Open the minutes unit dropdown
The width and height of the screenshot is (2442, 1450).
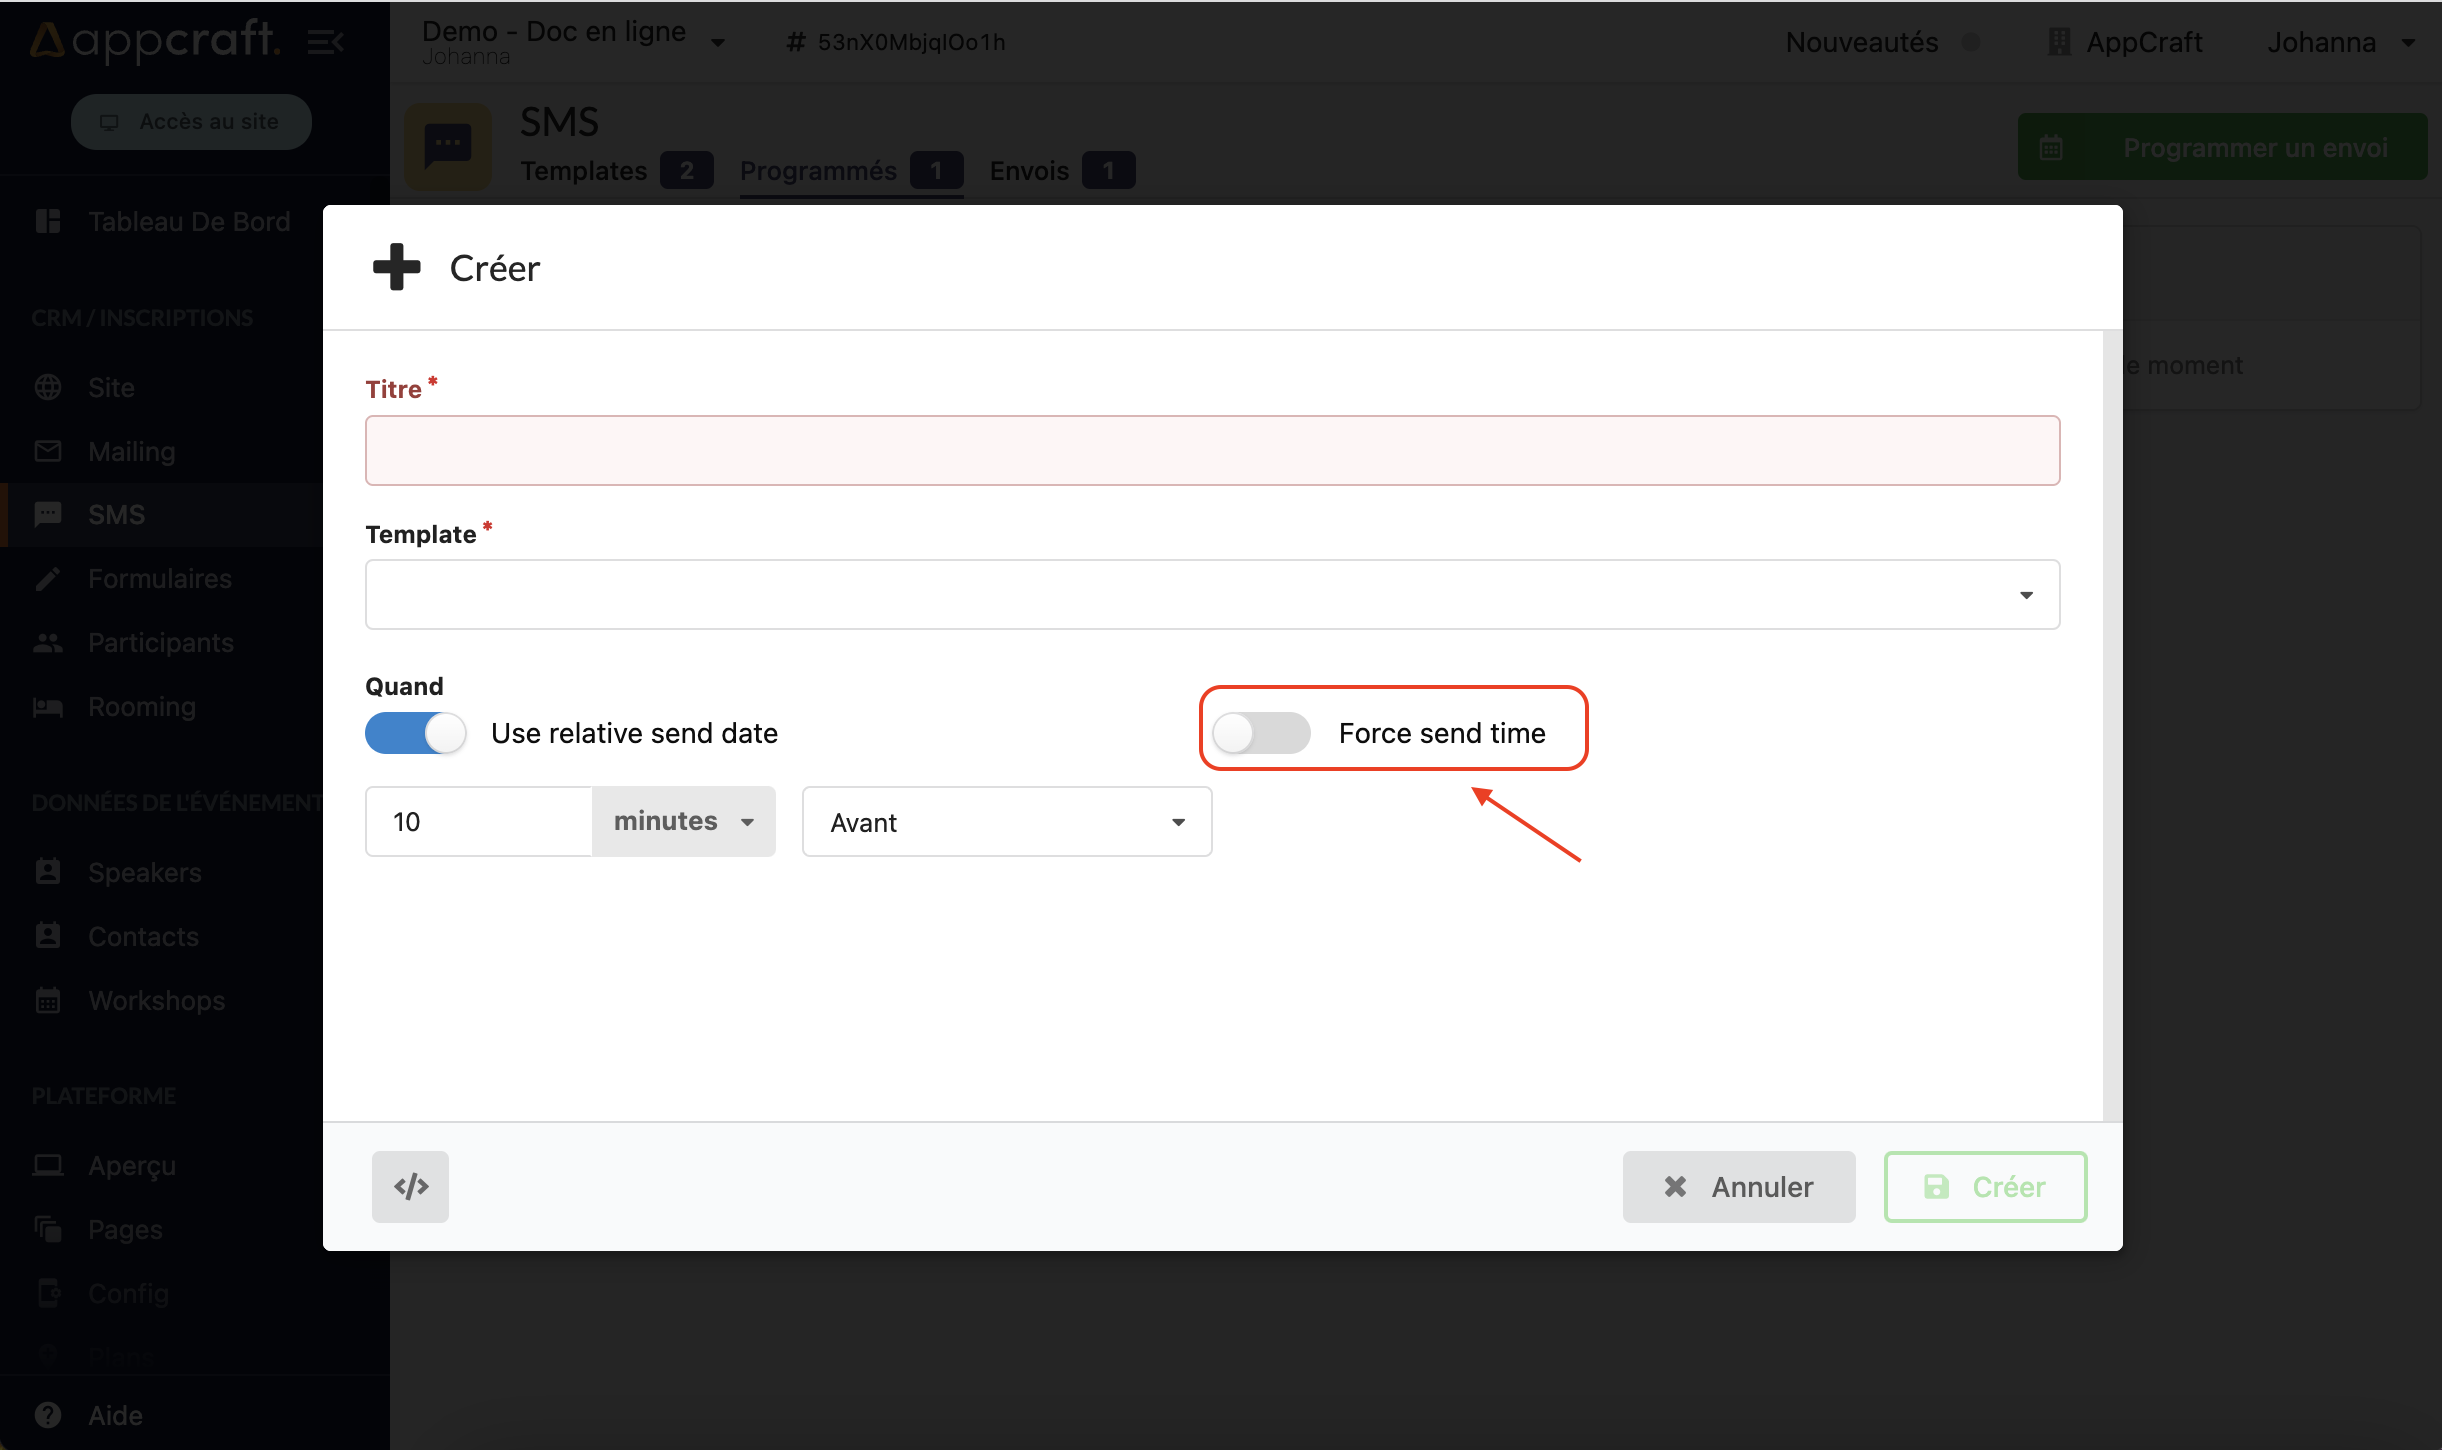(683, 821)
